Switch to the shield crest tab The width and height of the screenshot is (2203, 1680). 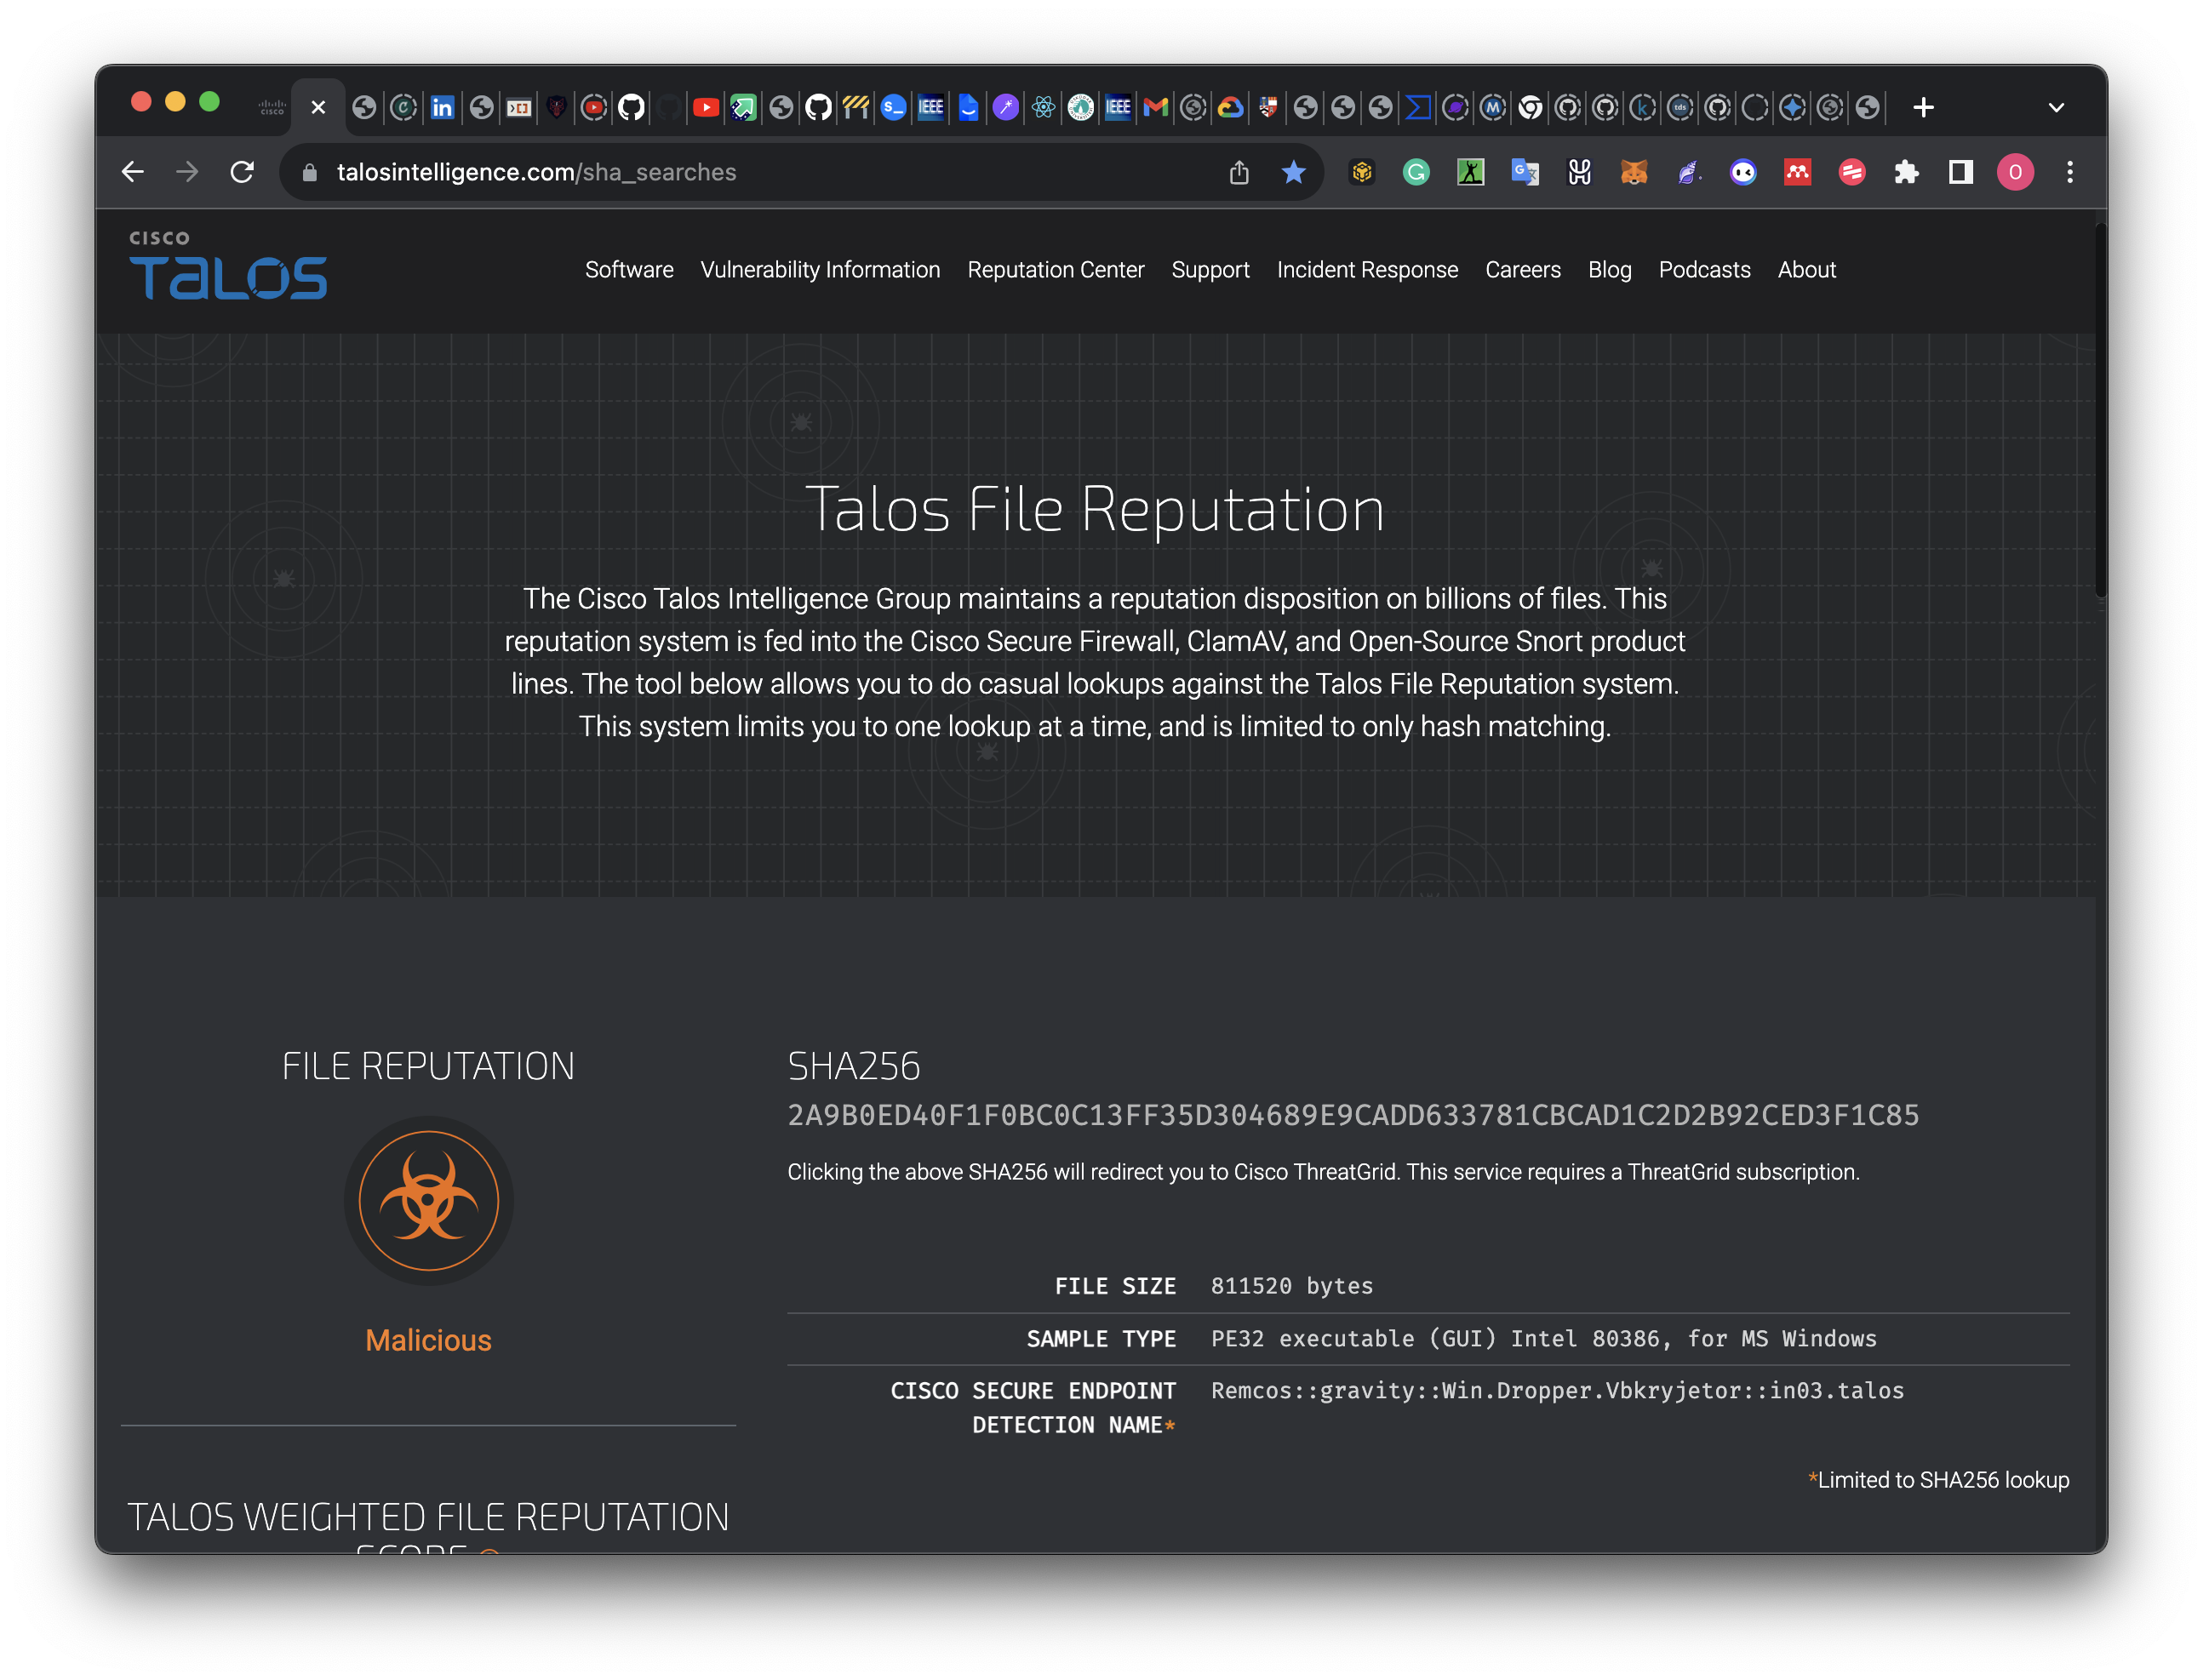pyautogui.click(x=1268, y=107)
